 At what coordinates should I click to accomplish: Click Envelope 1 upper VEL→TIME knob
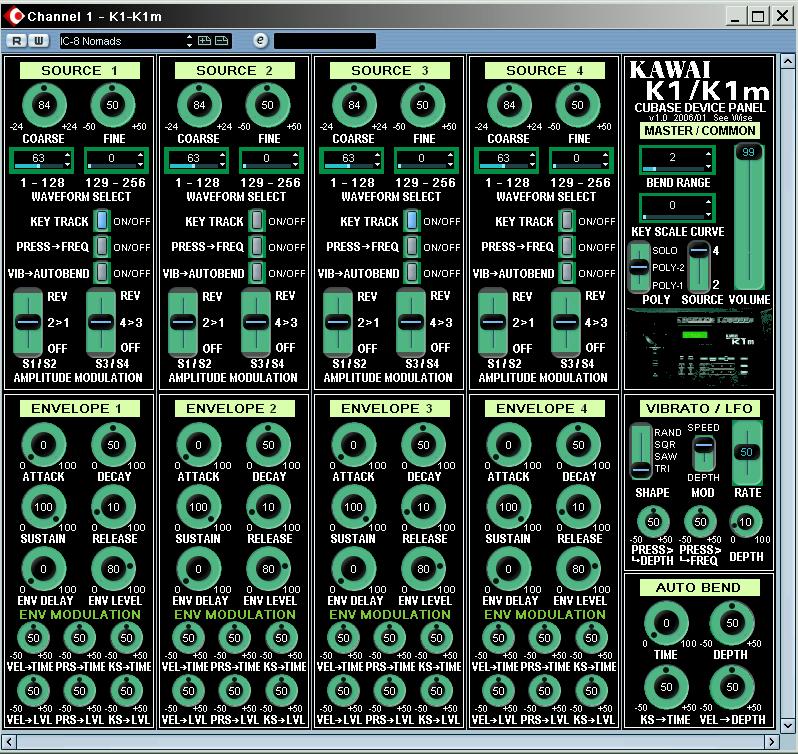pyautogui.click(x=33, y=637)
